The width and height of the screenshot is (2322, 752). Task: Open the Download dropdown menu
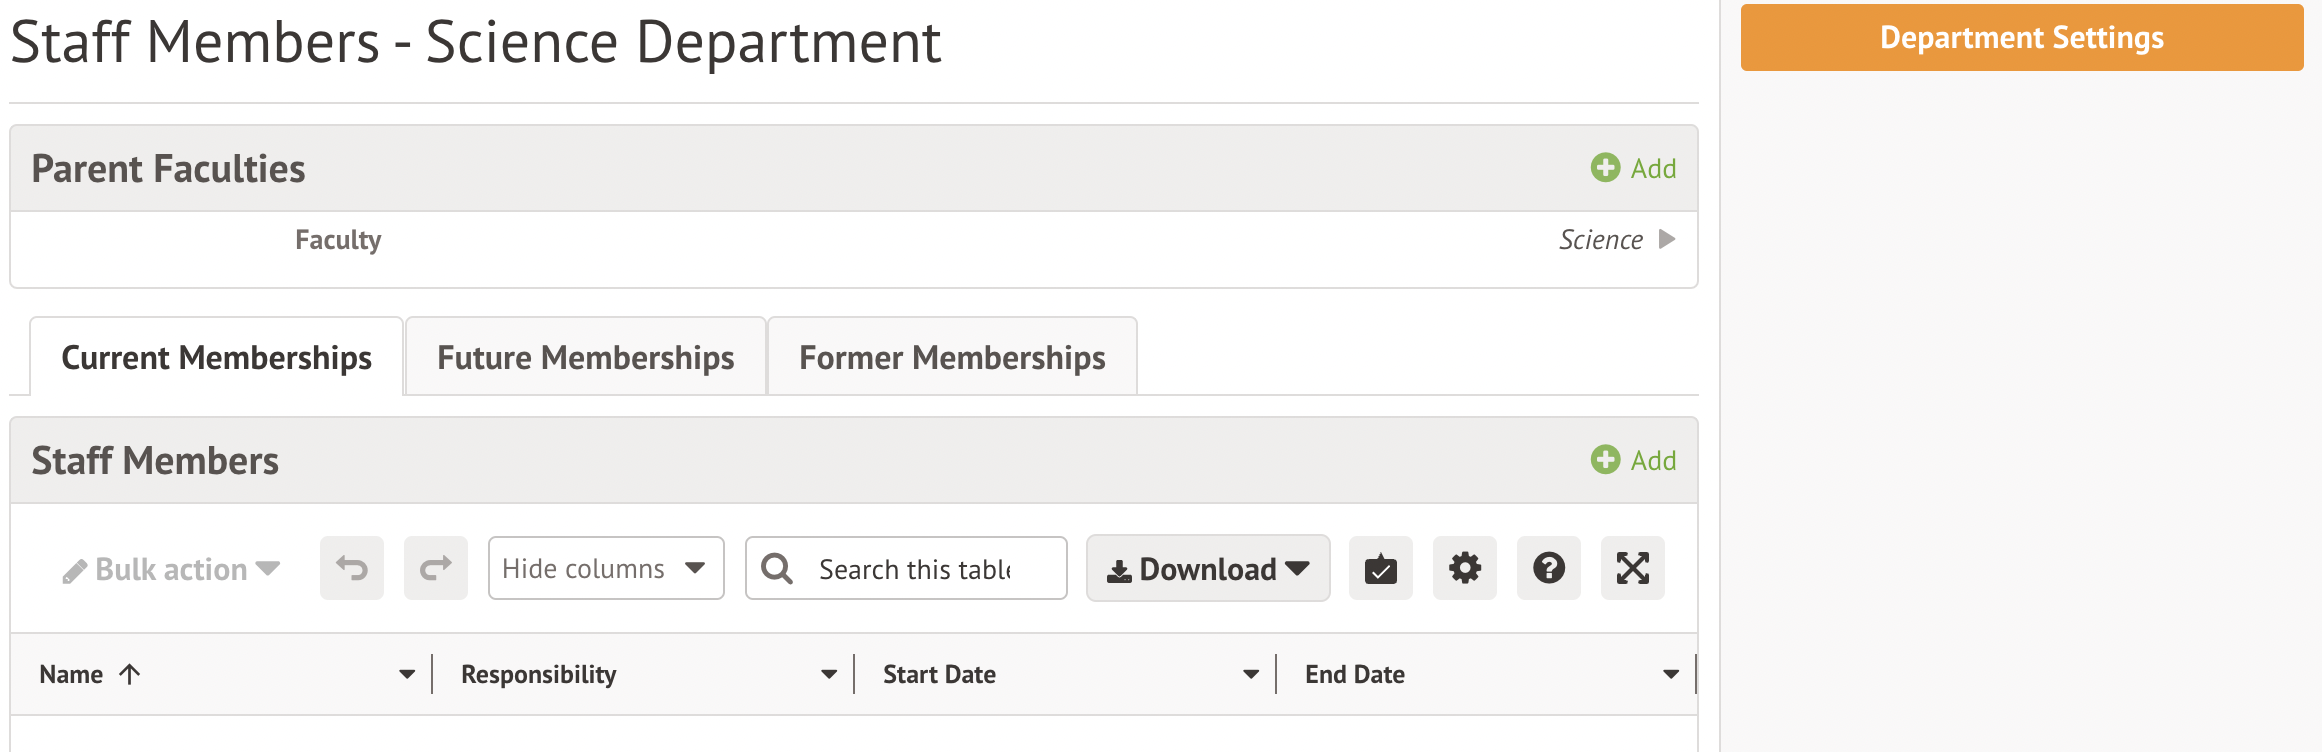1208,568
